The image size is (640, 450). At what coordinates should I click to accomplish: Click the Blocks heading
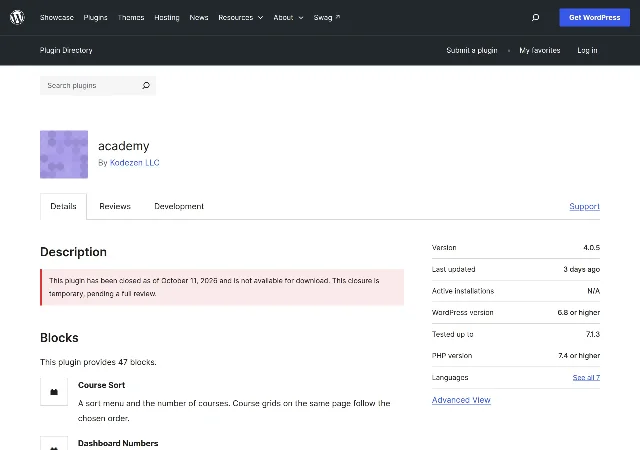tap(59, 338)
